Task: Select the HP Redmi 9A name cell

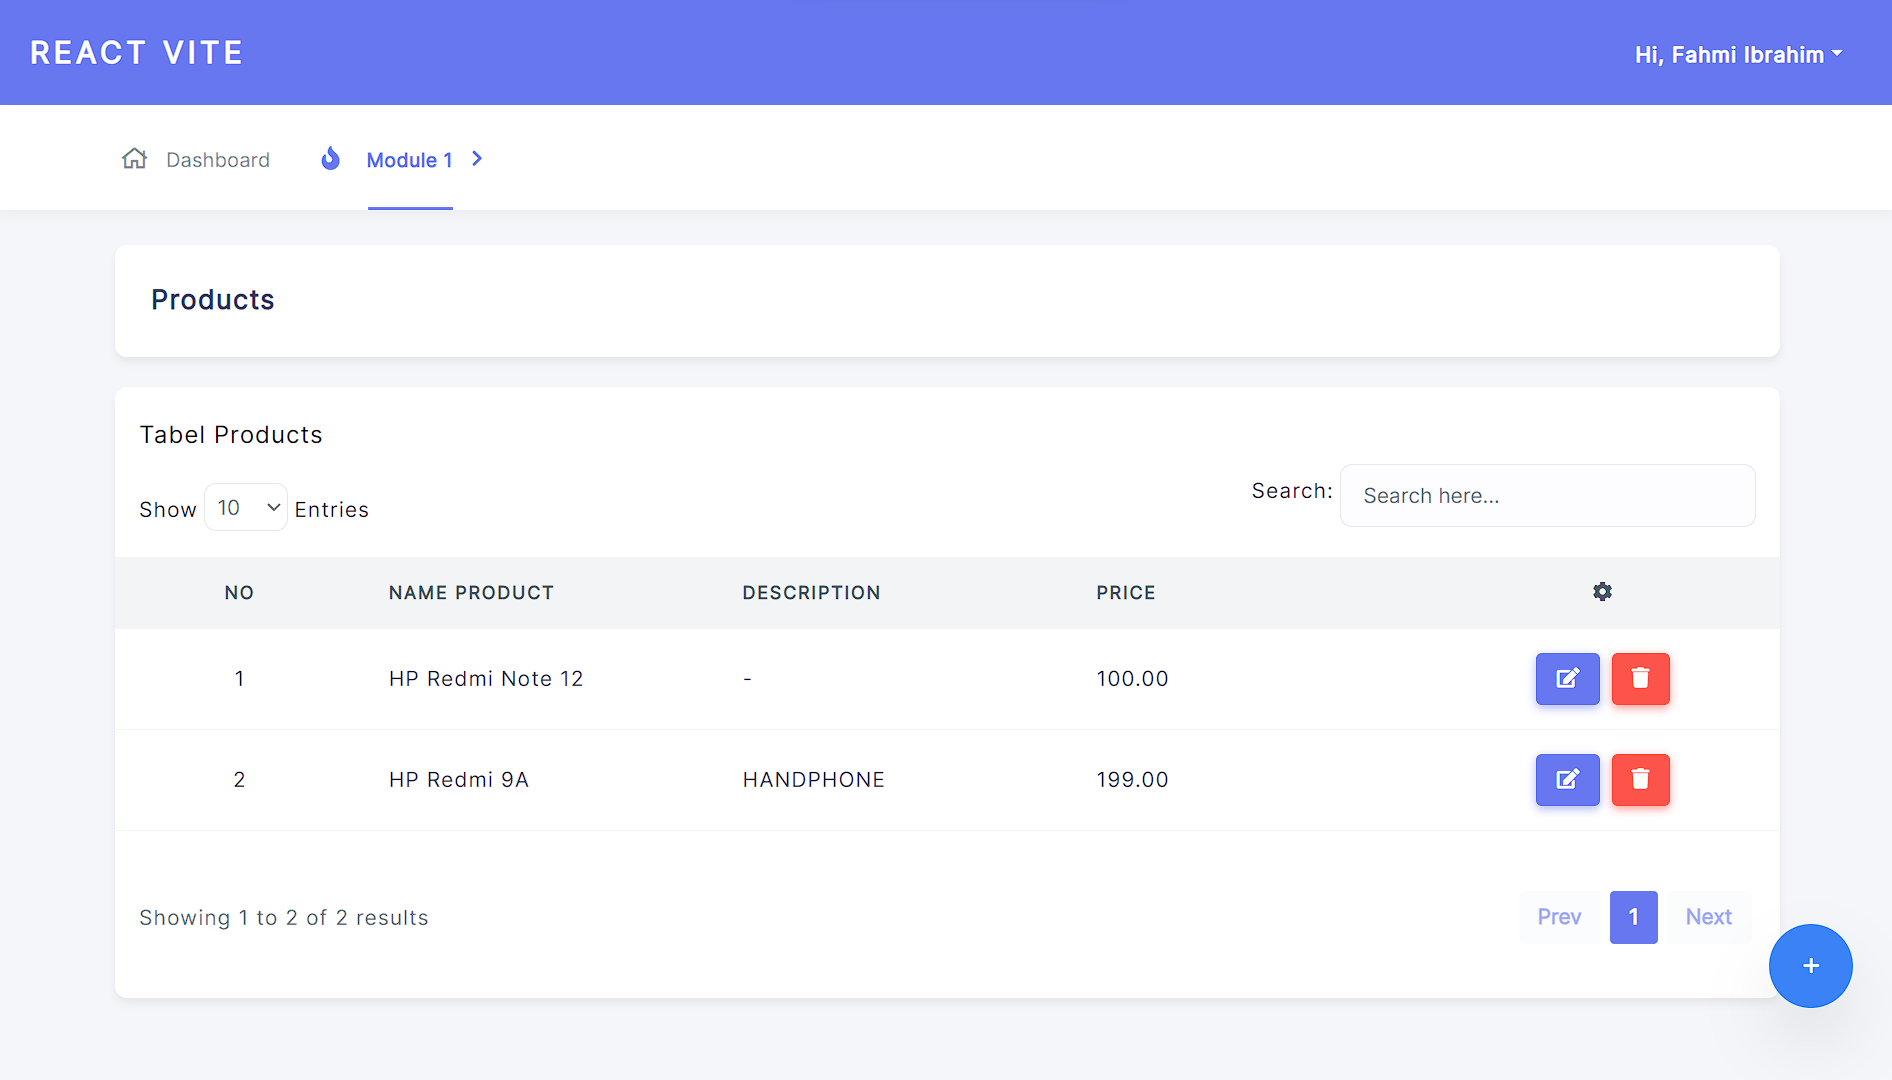Action: [x=459, y=780]
